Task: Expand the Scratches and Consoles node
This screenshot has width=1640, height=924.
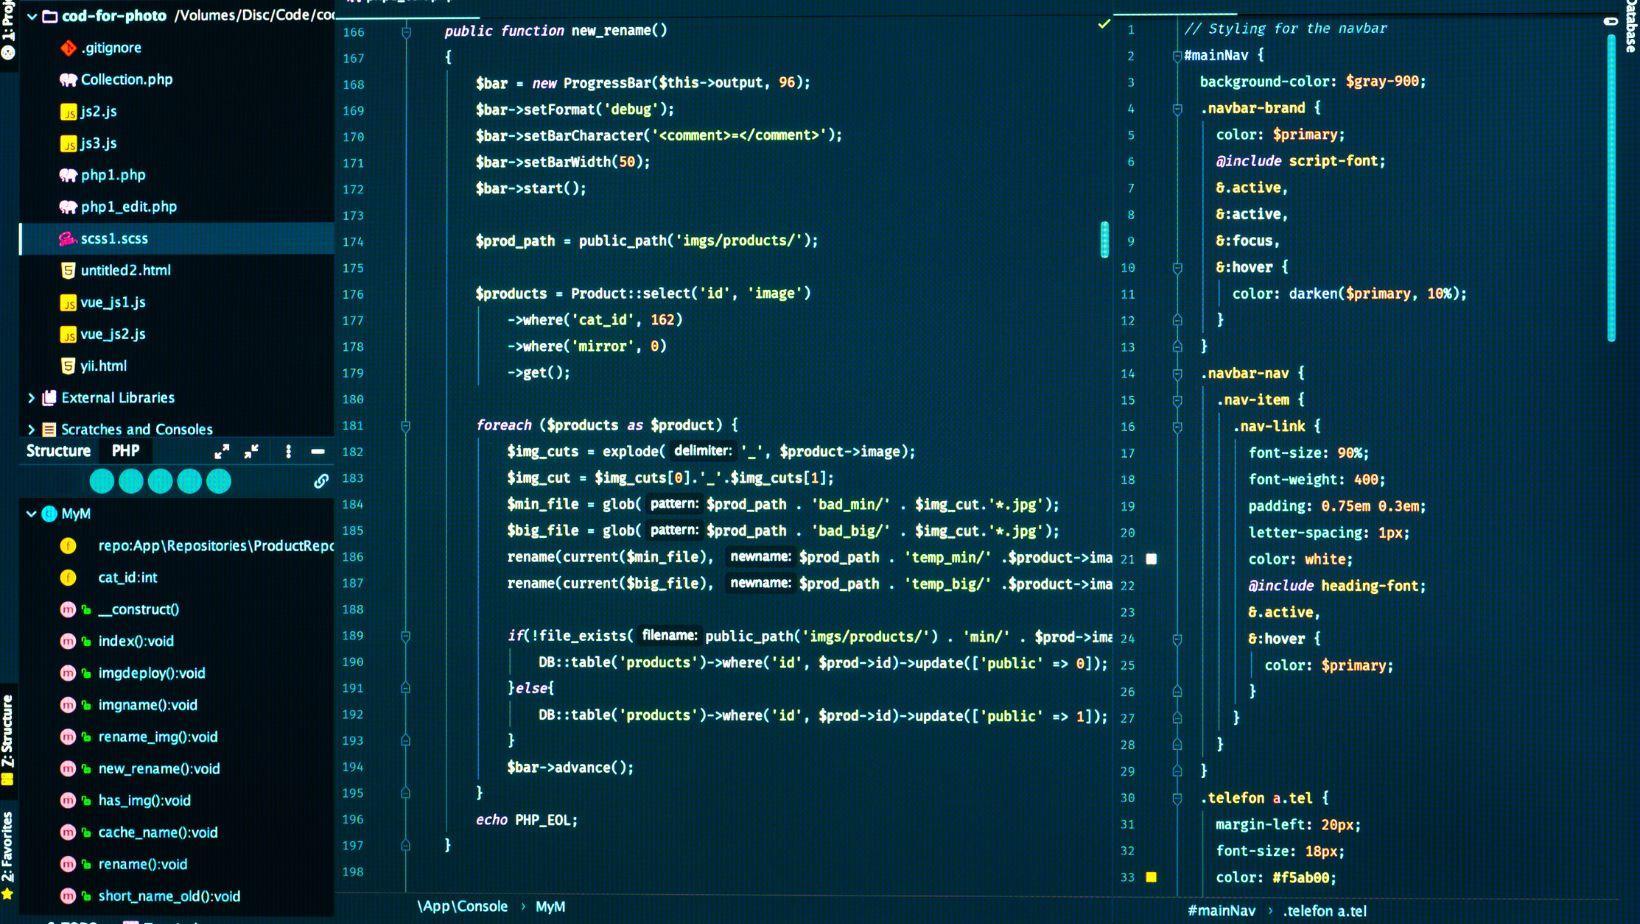Action: (31, 430)
